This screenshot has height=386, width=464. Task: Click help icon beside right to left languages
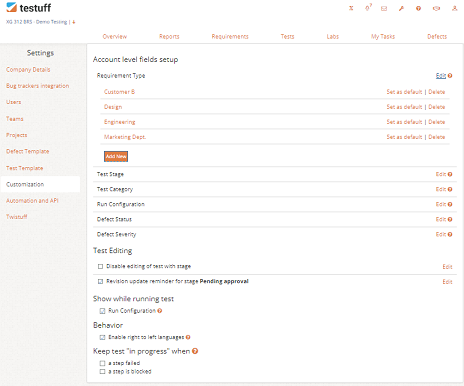point(188,337)
